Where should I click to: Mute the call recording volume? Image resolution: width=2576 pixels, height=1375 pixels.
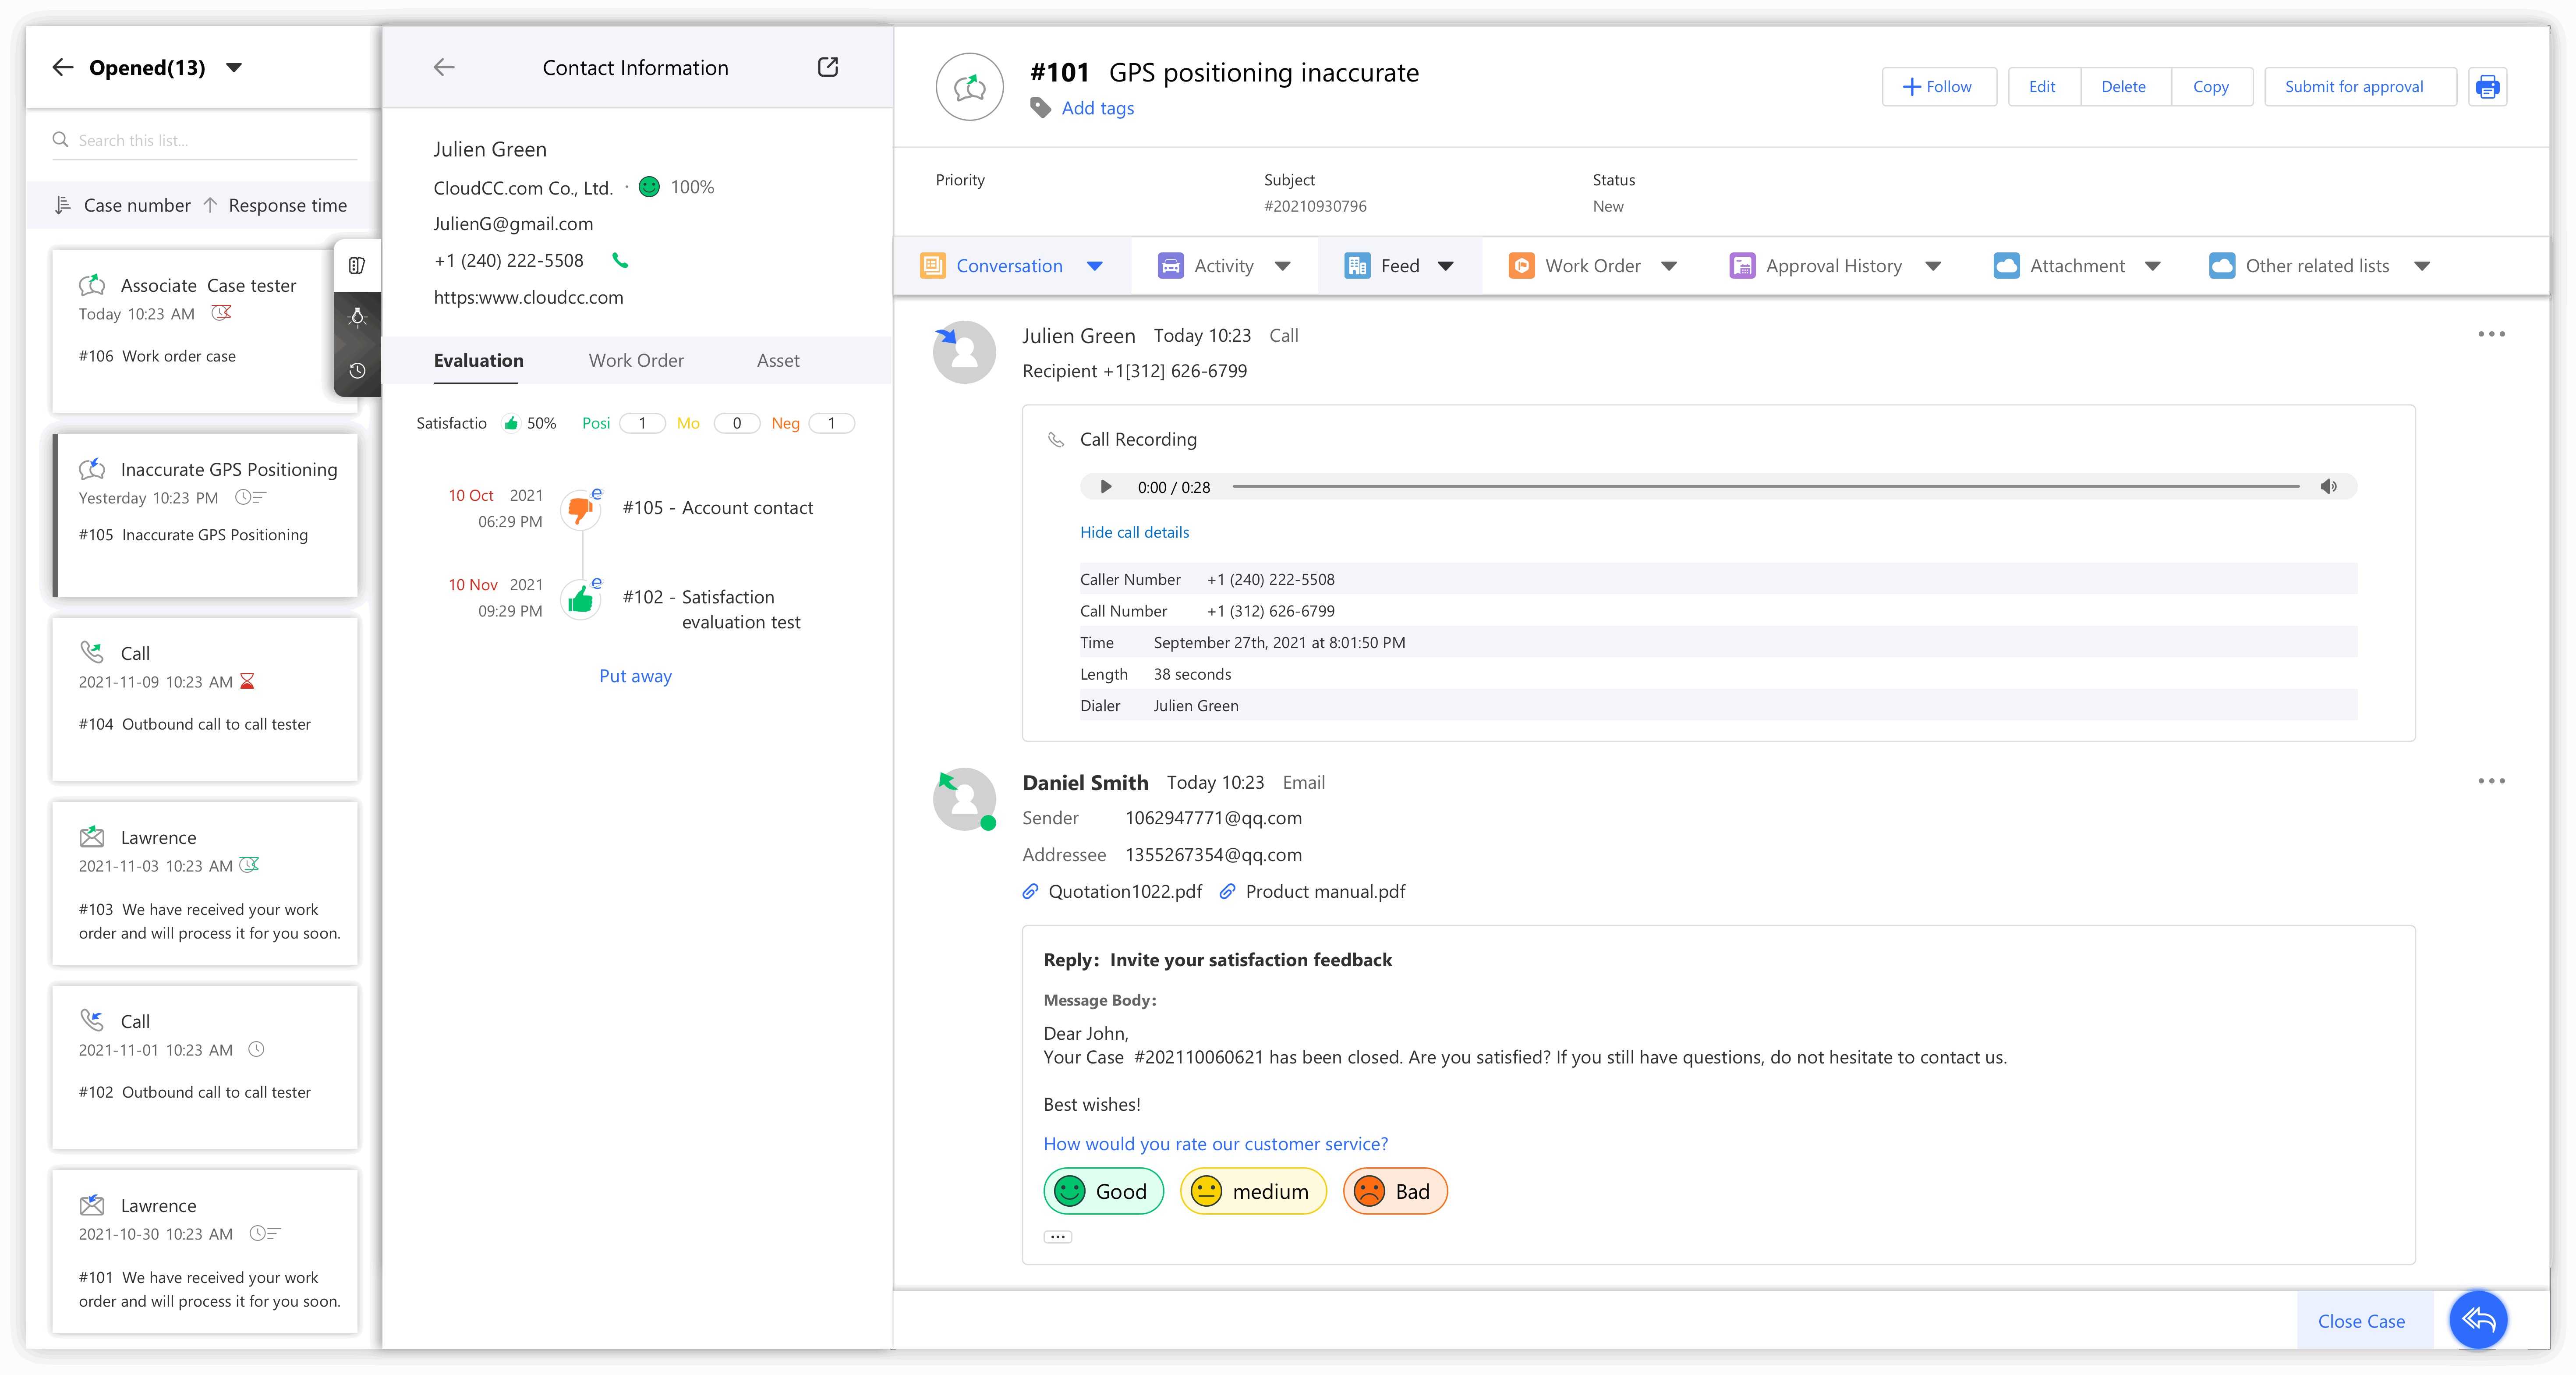(2328, 487)
